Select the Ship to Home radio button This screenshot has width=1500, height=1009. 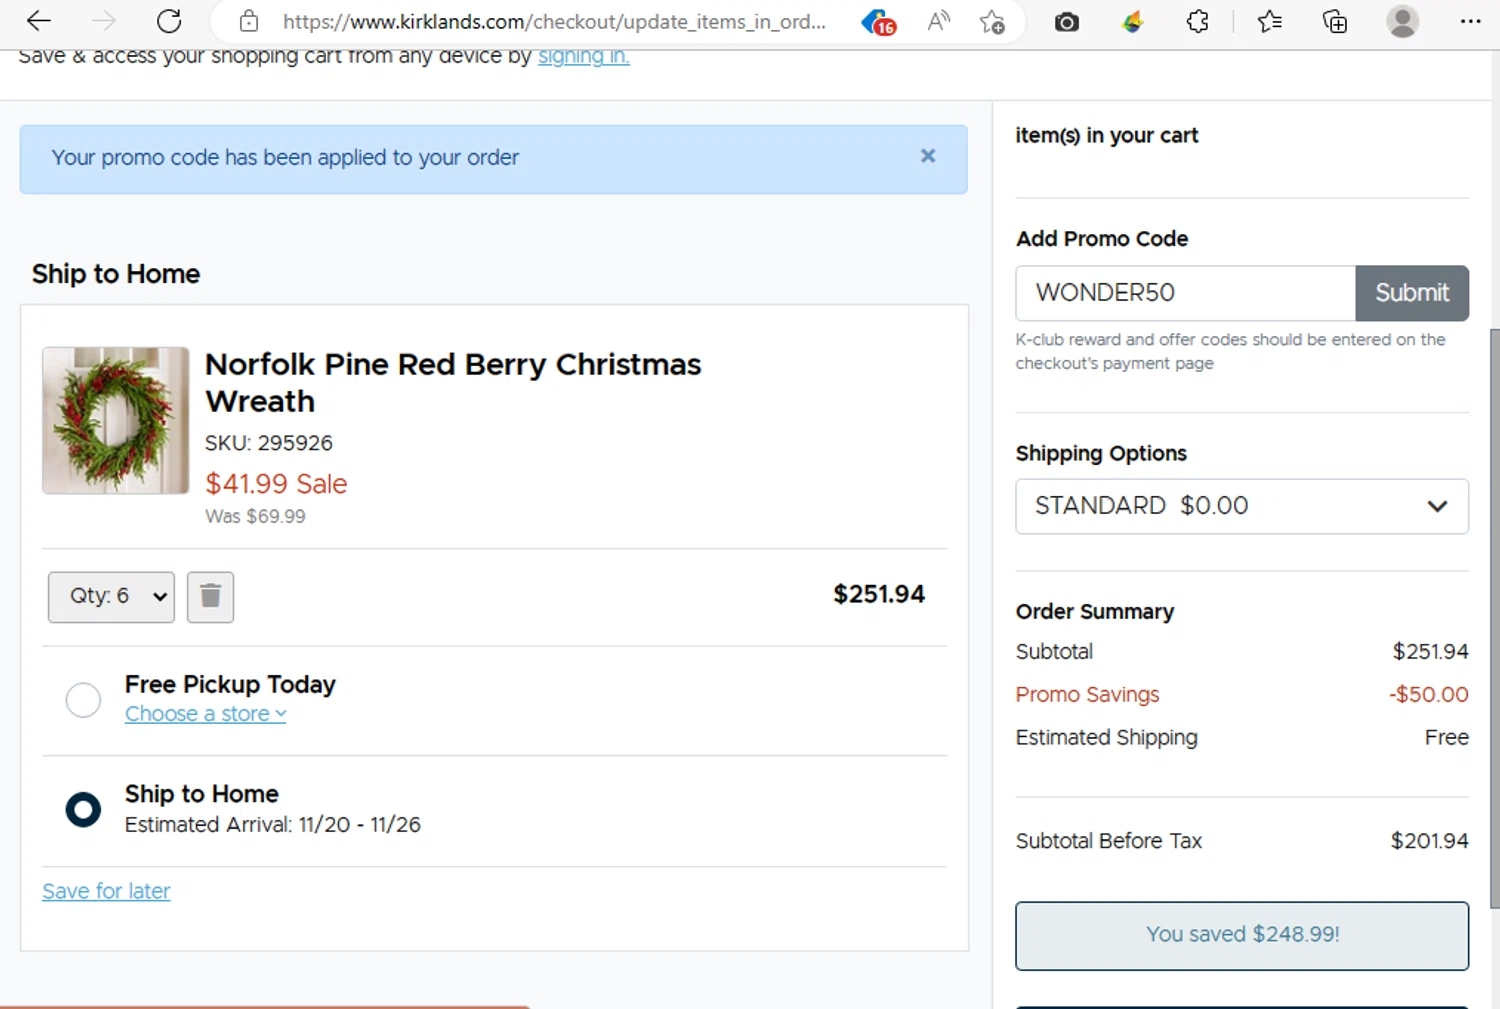click(83, 809)
